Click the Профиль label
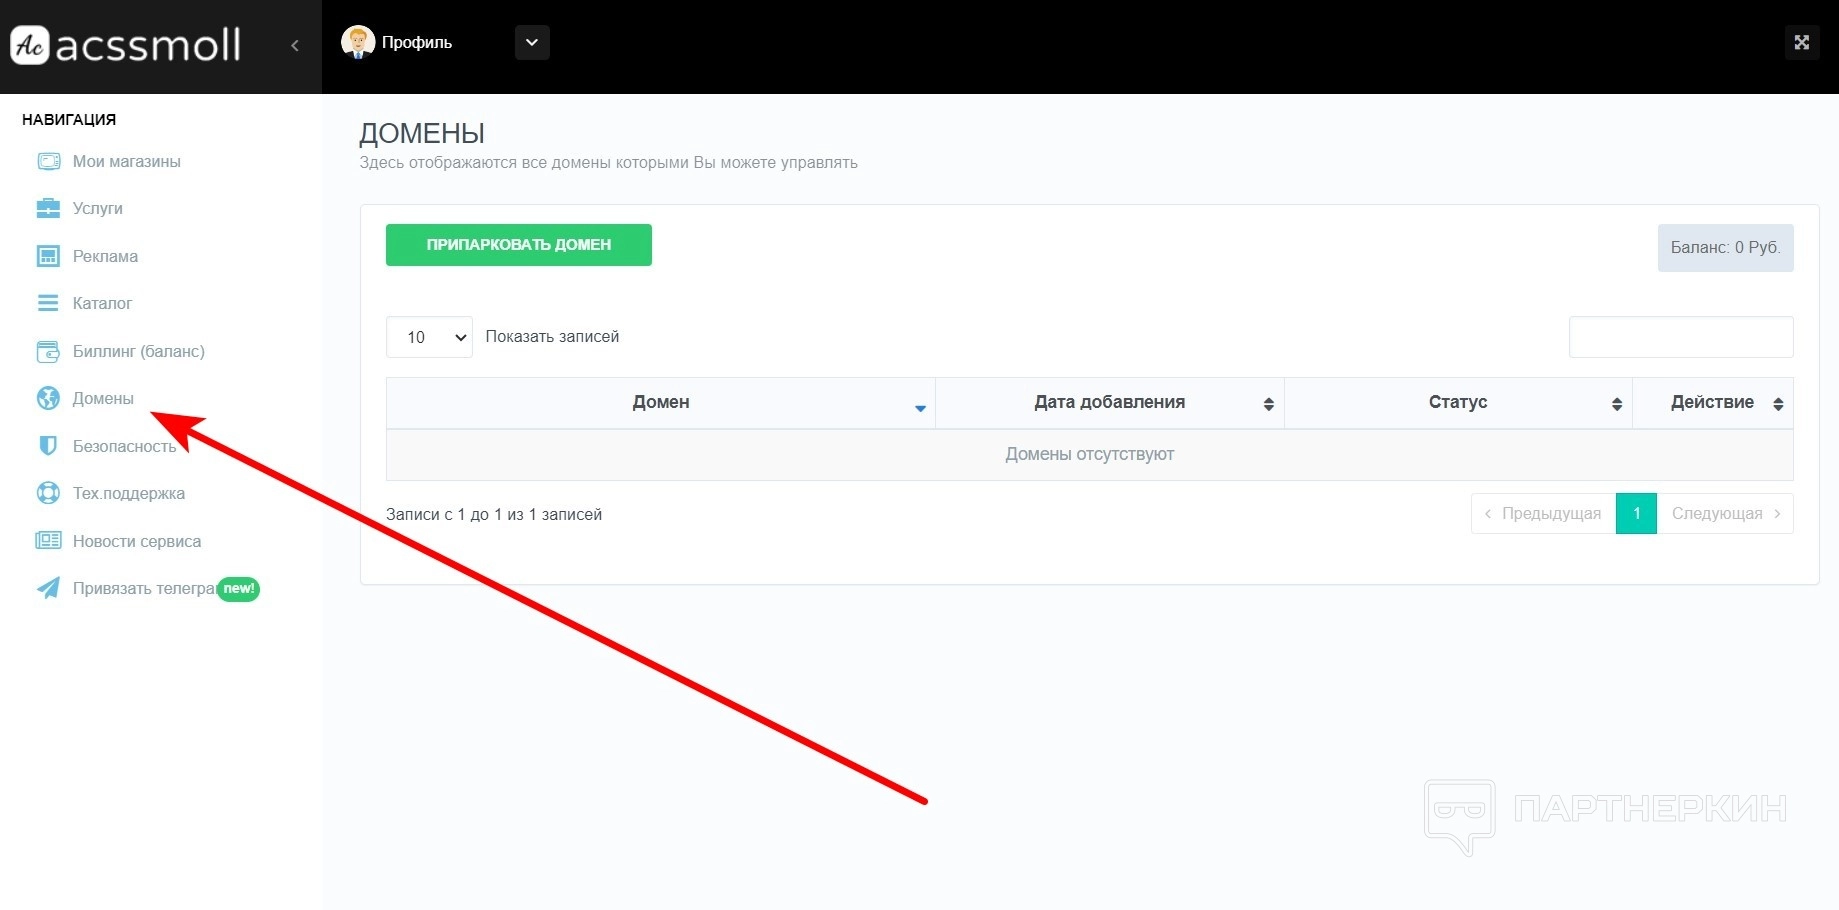Viewport: 1839px width, 910px height. click(417, 42)
